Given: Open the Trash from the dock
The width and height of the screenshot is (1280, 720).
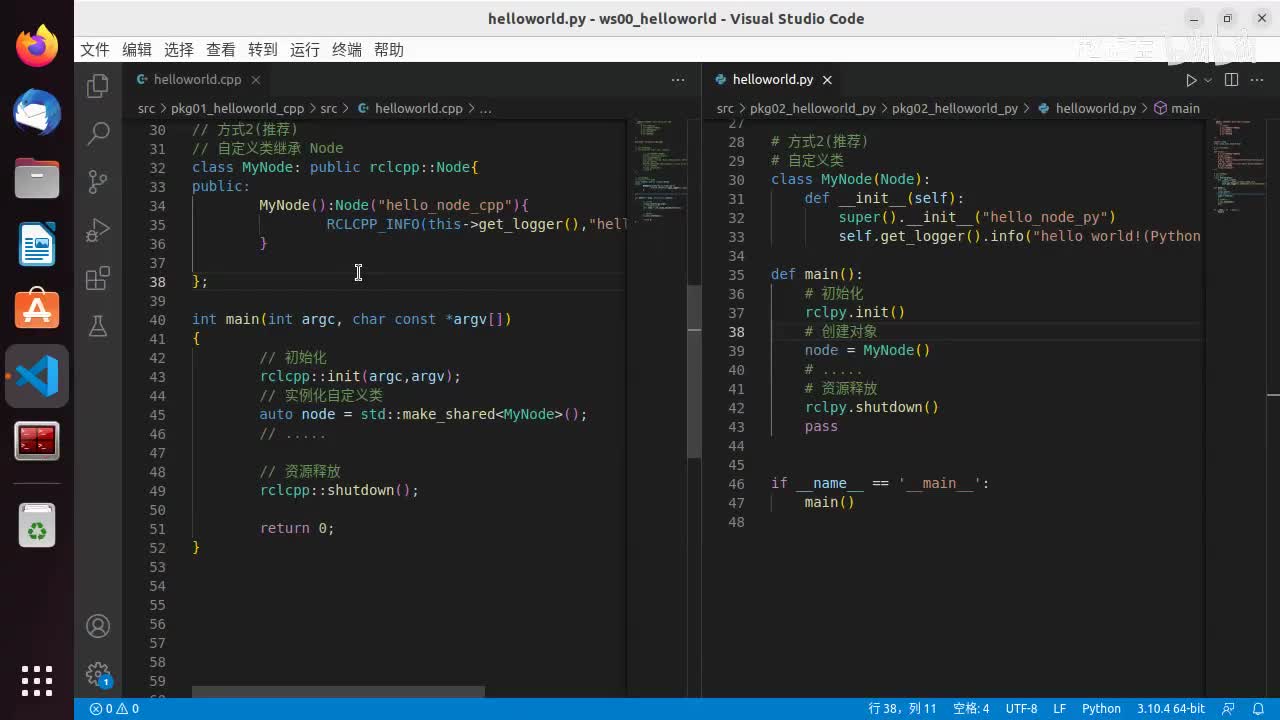Looking at the screenshot, I should (x=37, y=525).
